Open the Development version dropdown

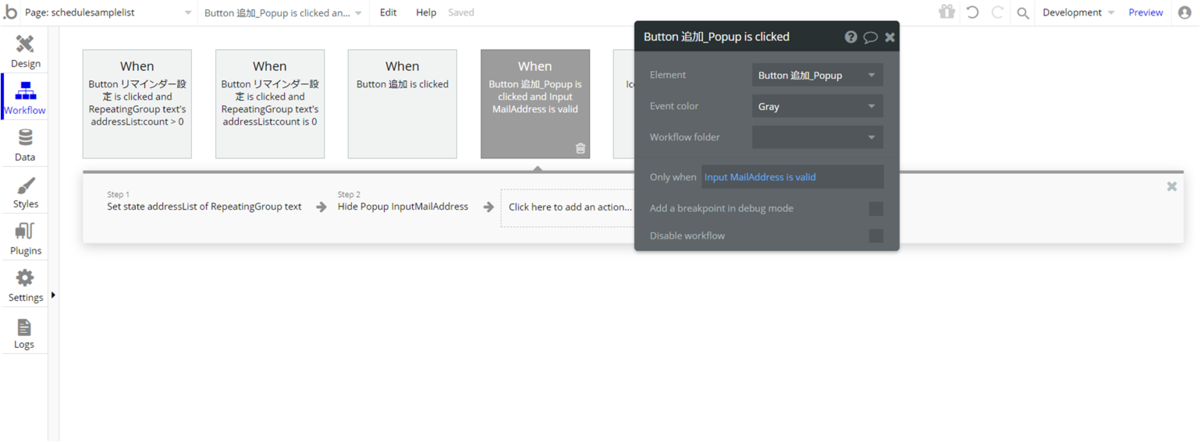(1078, 12)
